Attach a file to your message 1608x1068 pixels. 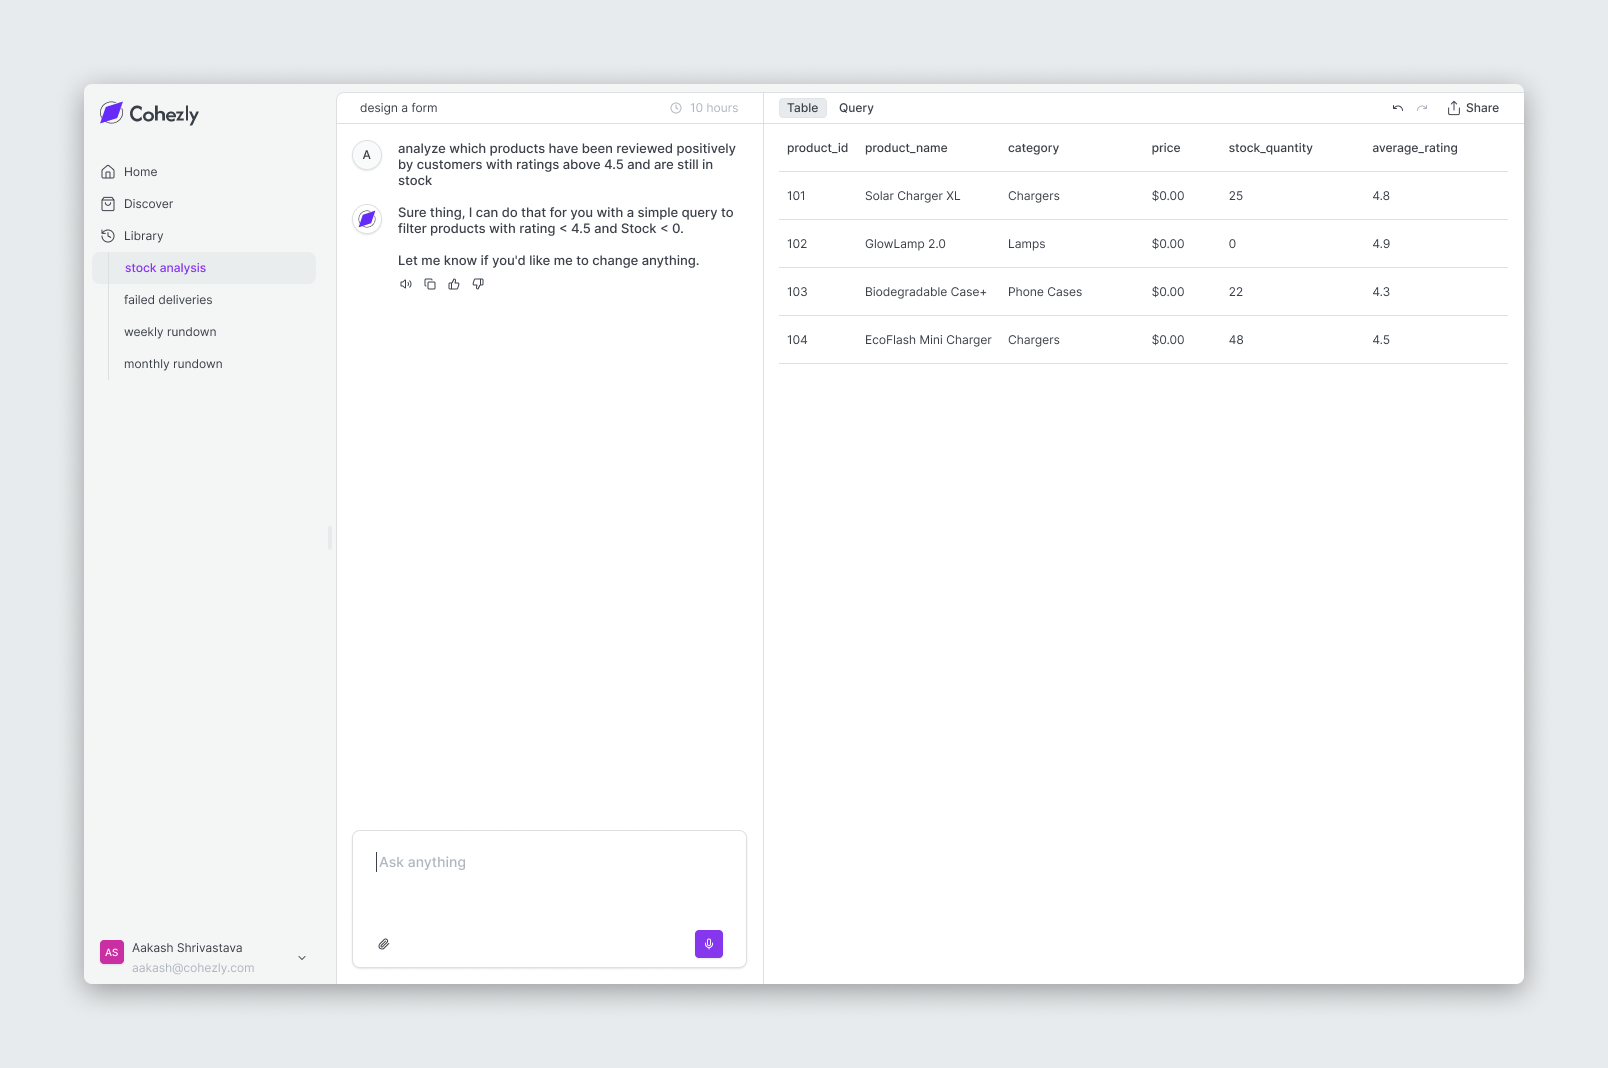coord(383,944)
